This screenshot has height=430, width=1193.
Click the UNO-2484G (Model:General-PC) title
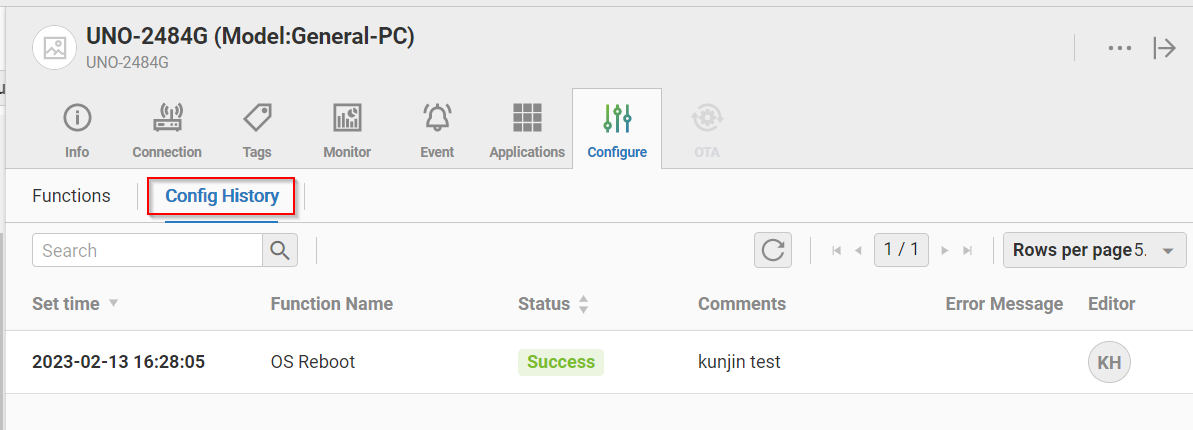(x=250, y=37)
